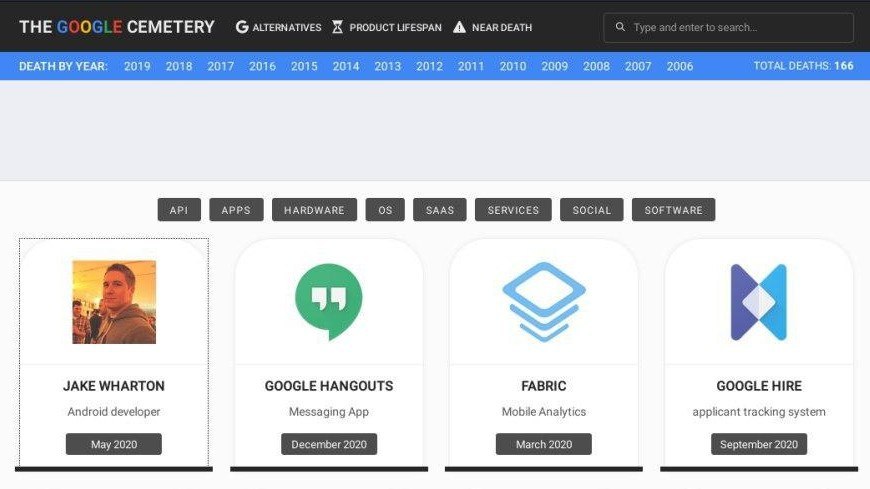Filter by the SERVICES category
The image size is (870, 489).
tap(513, 210)
